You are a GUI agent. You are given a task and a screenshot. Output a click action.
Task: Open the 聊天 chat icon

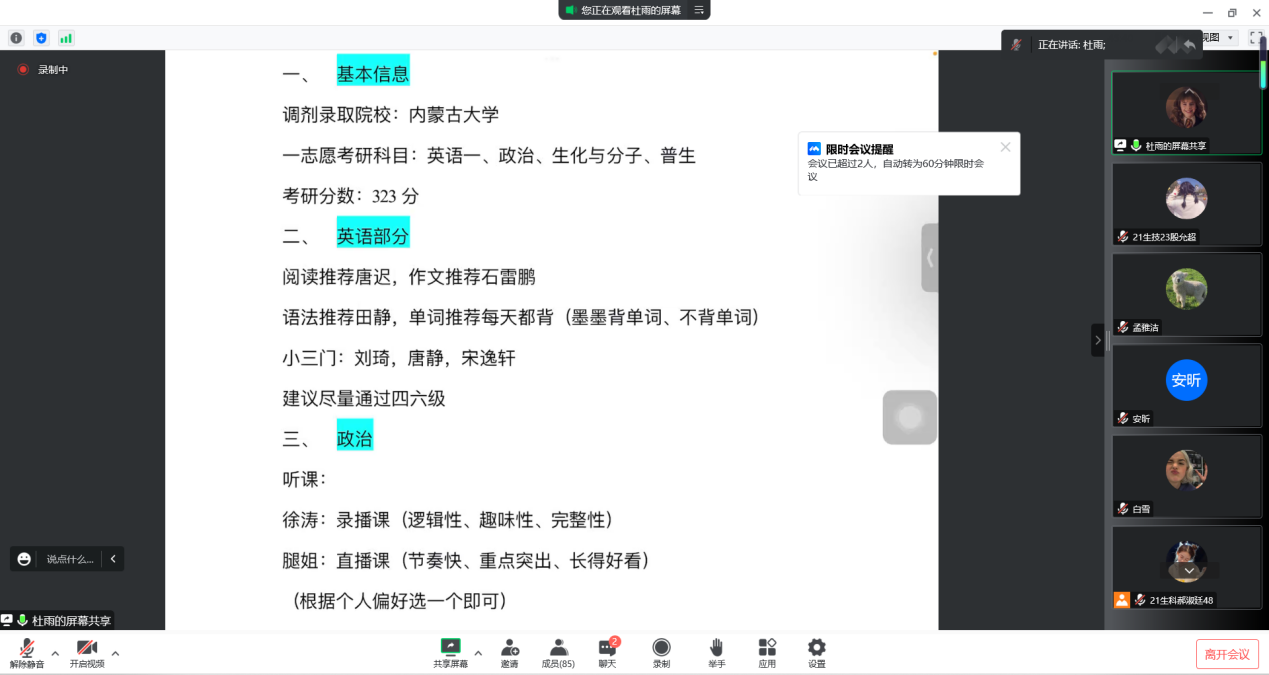[607, 648]
